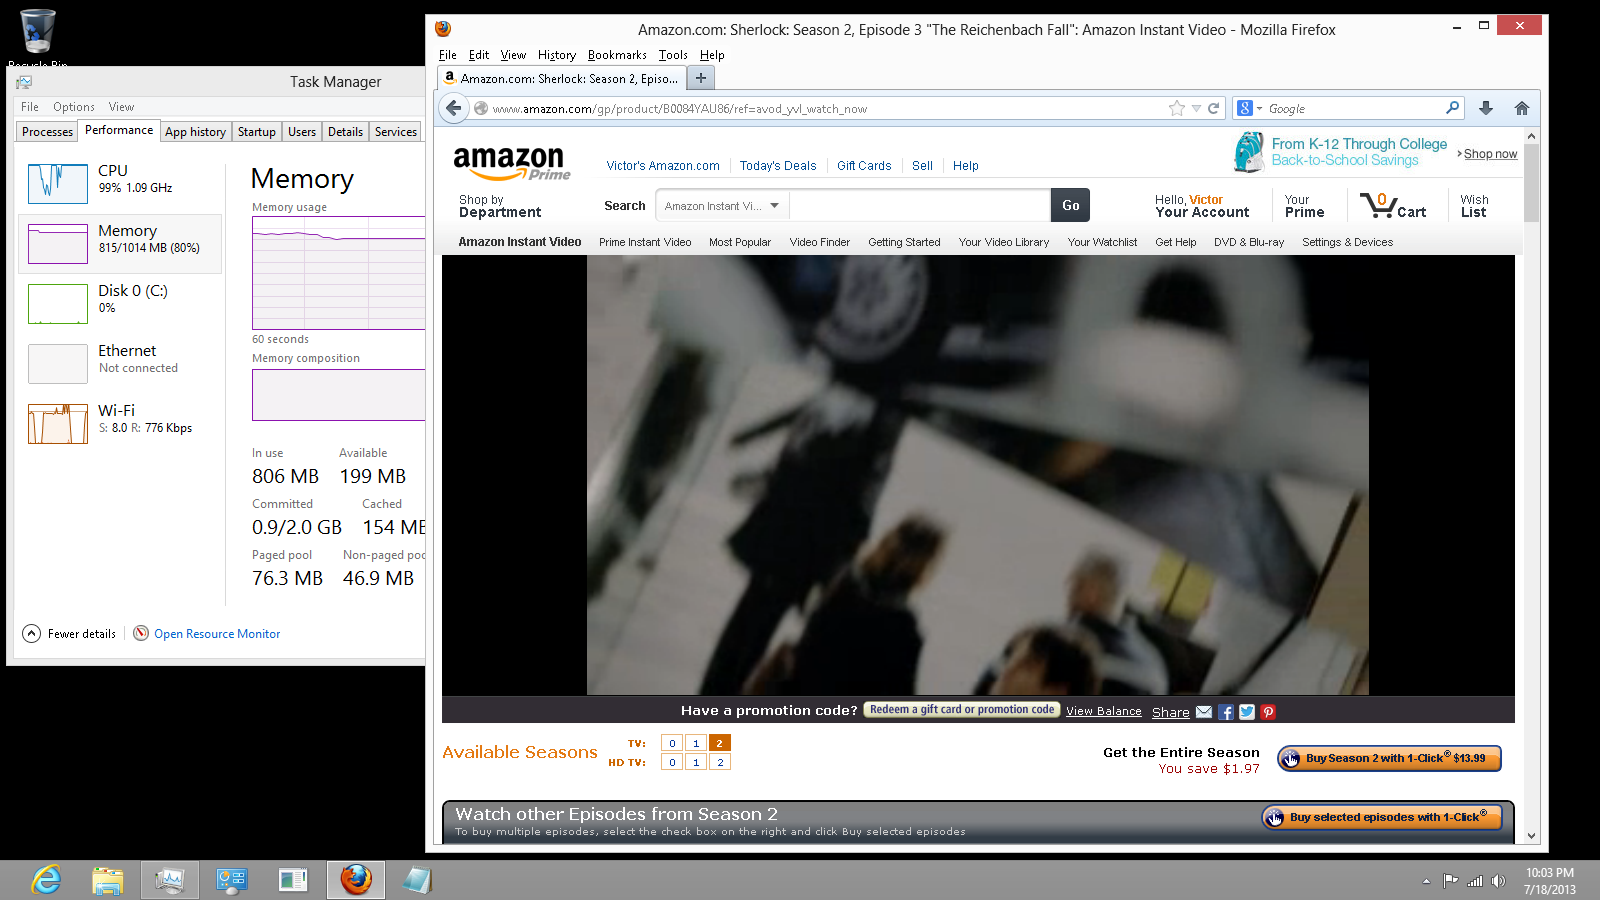
Task: Click the Action Center flag icon
Action: 1450,881
